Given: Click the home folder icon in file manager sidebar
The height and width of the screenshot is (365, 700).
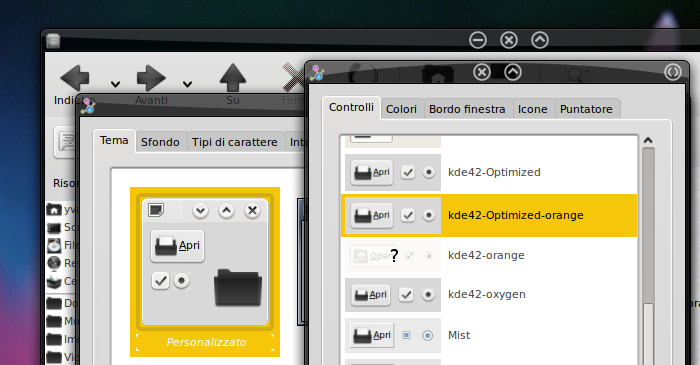Looking at the screenshot, I should pos(54,209).
